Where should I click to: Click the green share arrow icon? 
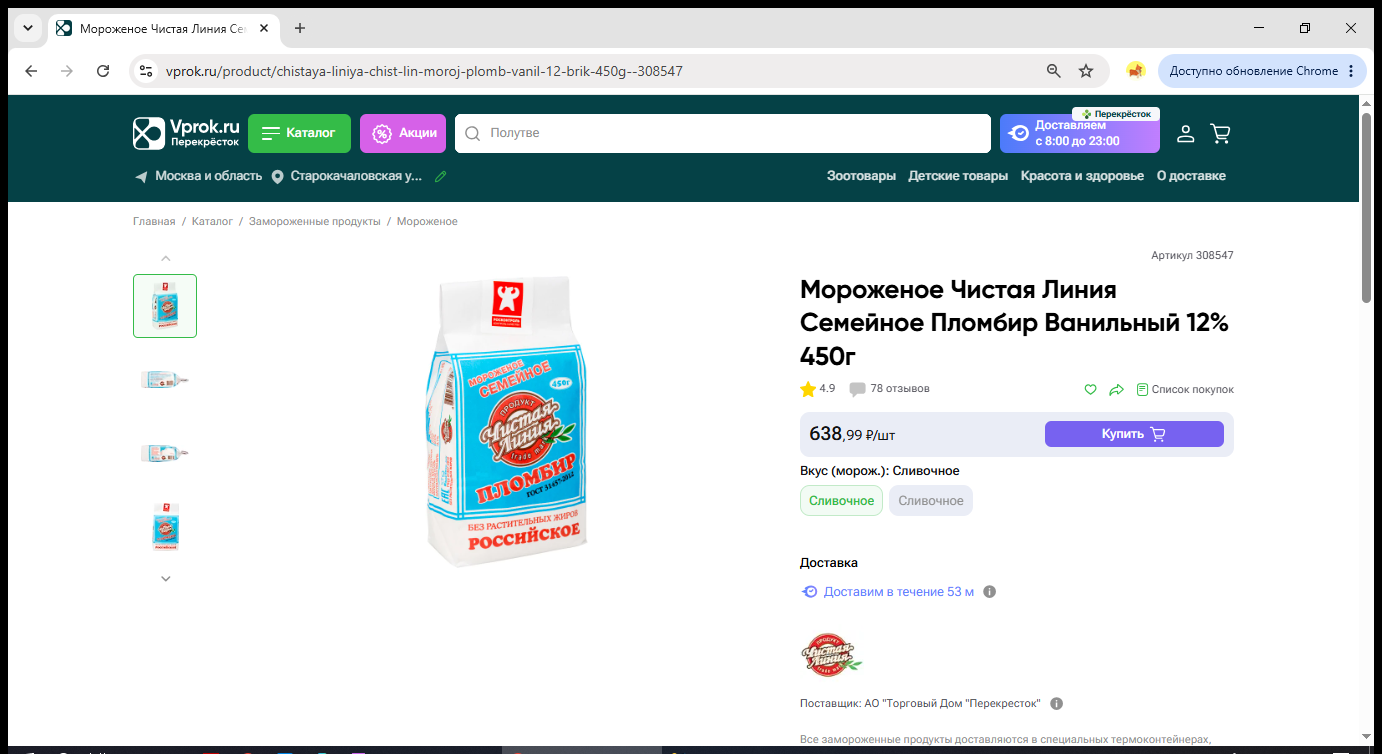[1117, 389]
